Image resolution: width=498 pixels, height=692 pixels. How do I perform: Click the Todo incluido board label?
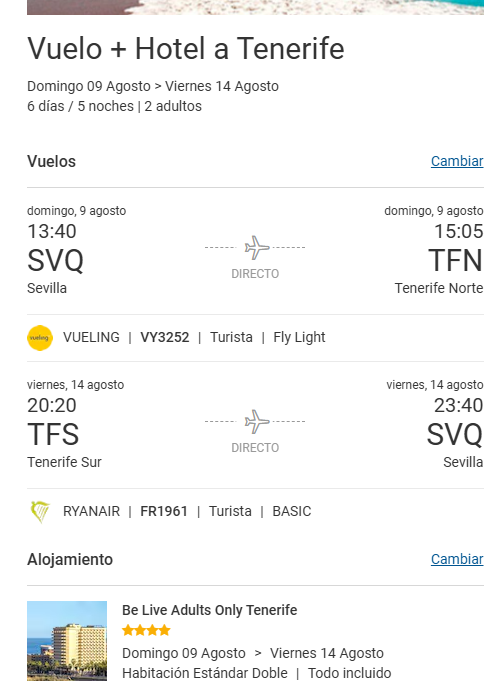pyautogui.click(x=349, y=673)
